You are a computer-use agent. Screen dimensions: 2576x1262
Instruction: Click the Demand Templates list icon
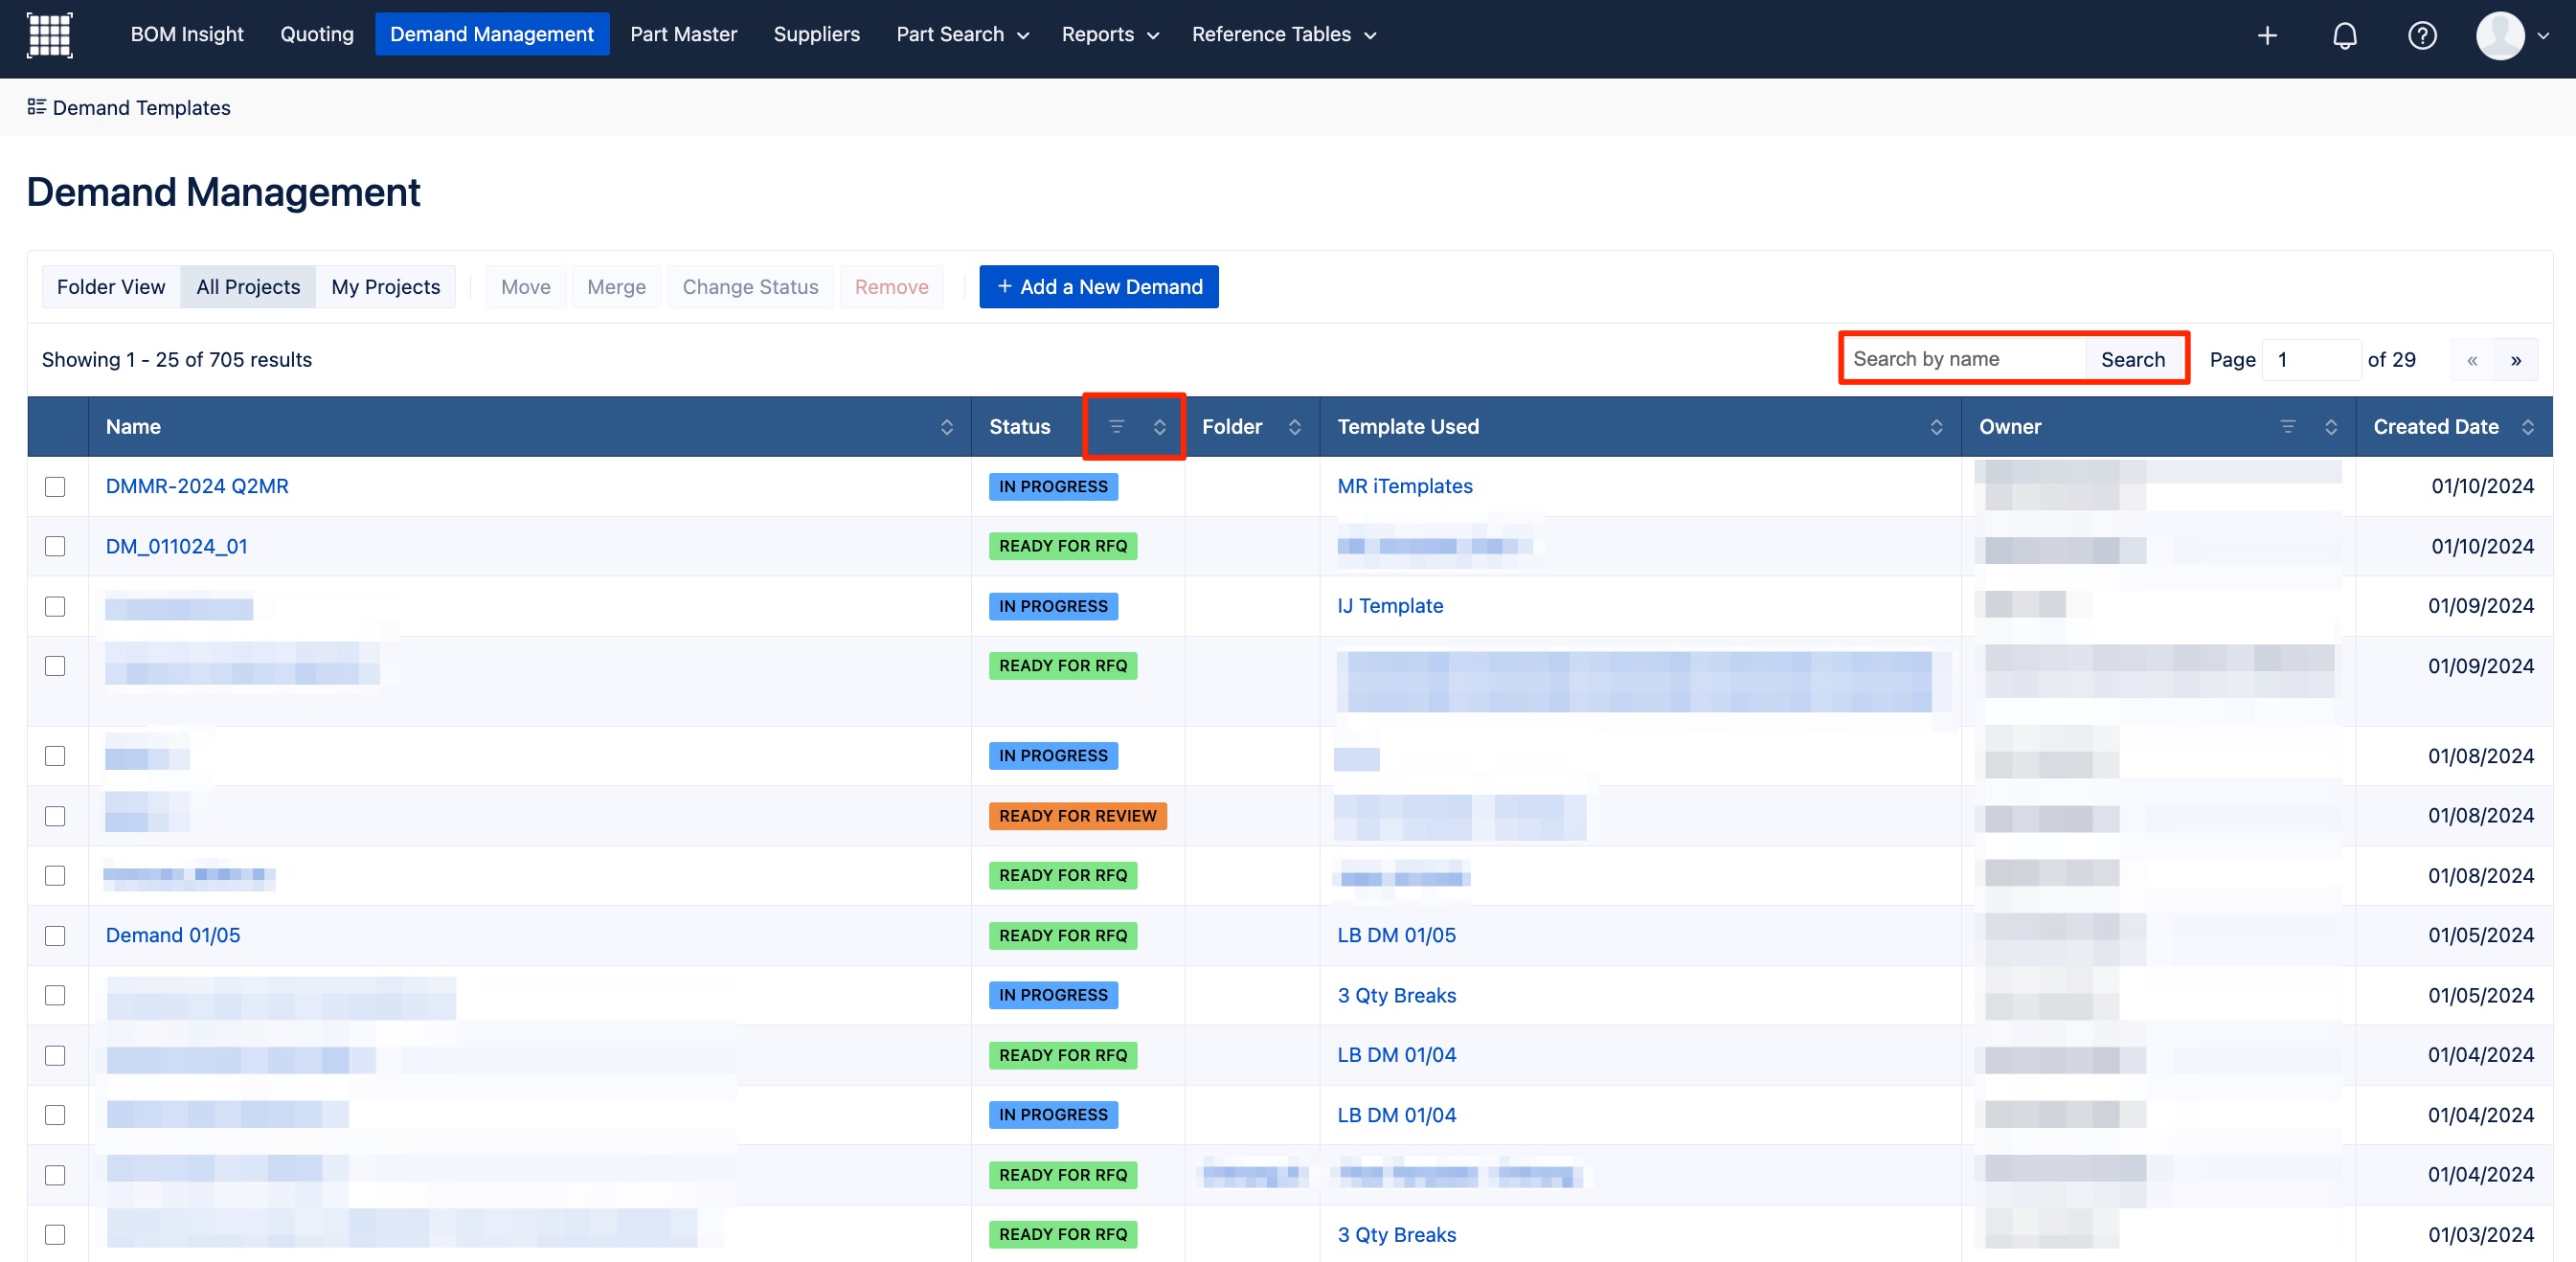pyautogui.click(x=36, y=107)
